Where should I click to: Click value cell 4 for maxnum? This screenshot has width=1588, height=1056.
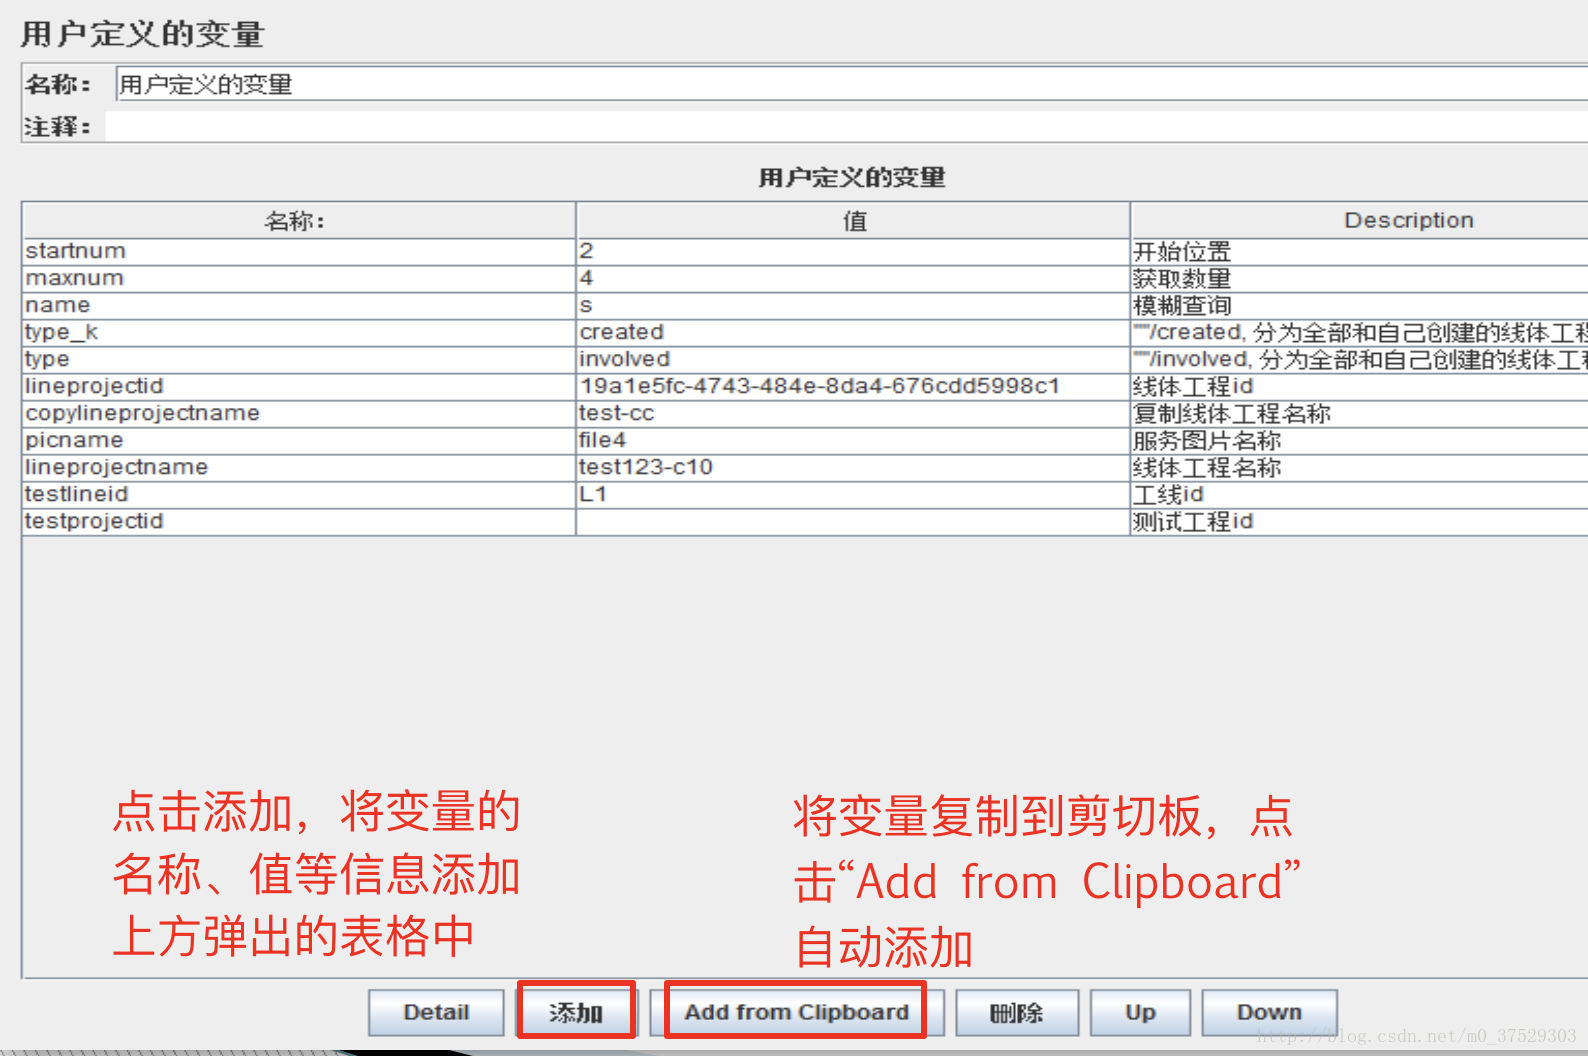[853, 278]
